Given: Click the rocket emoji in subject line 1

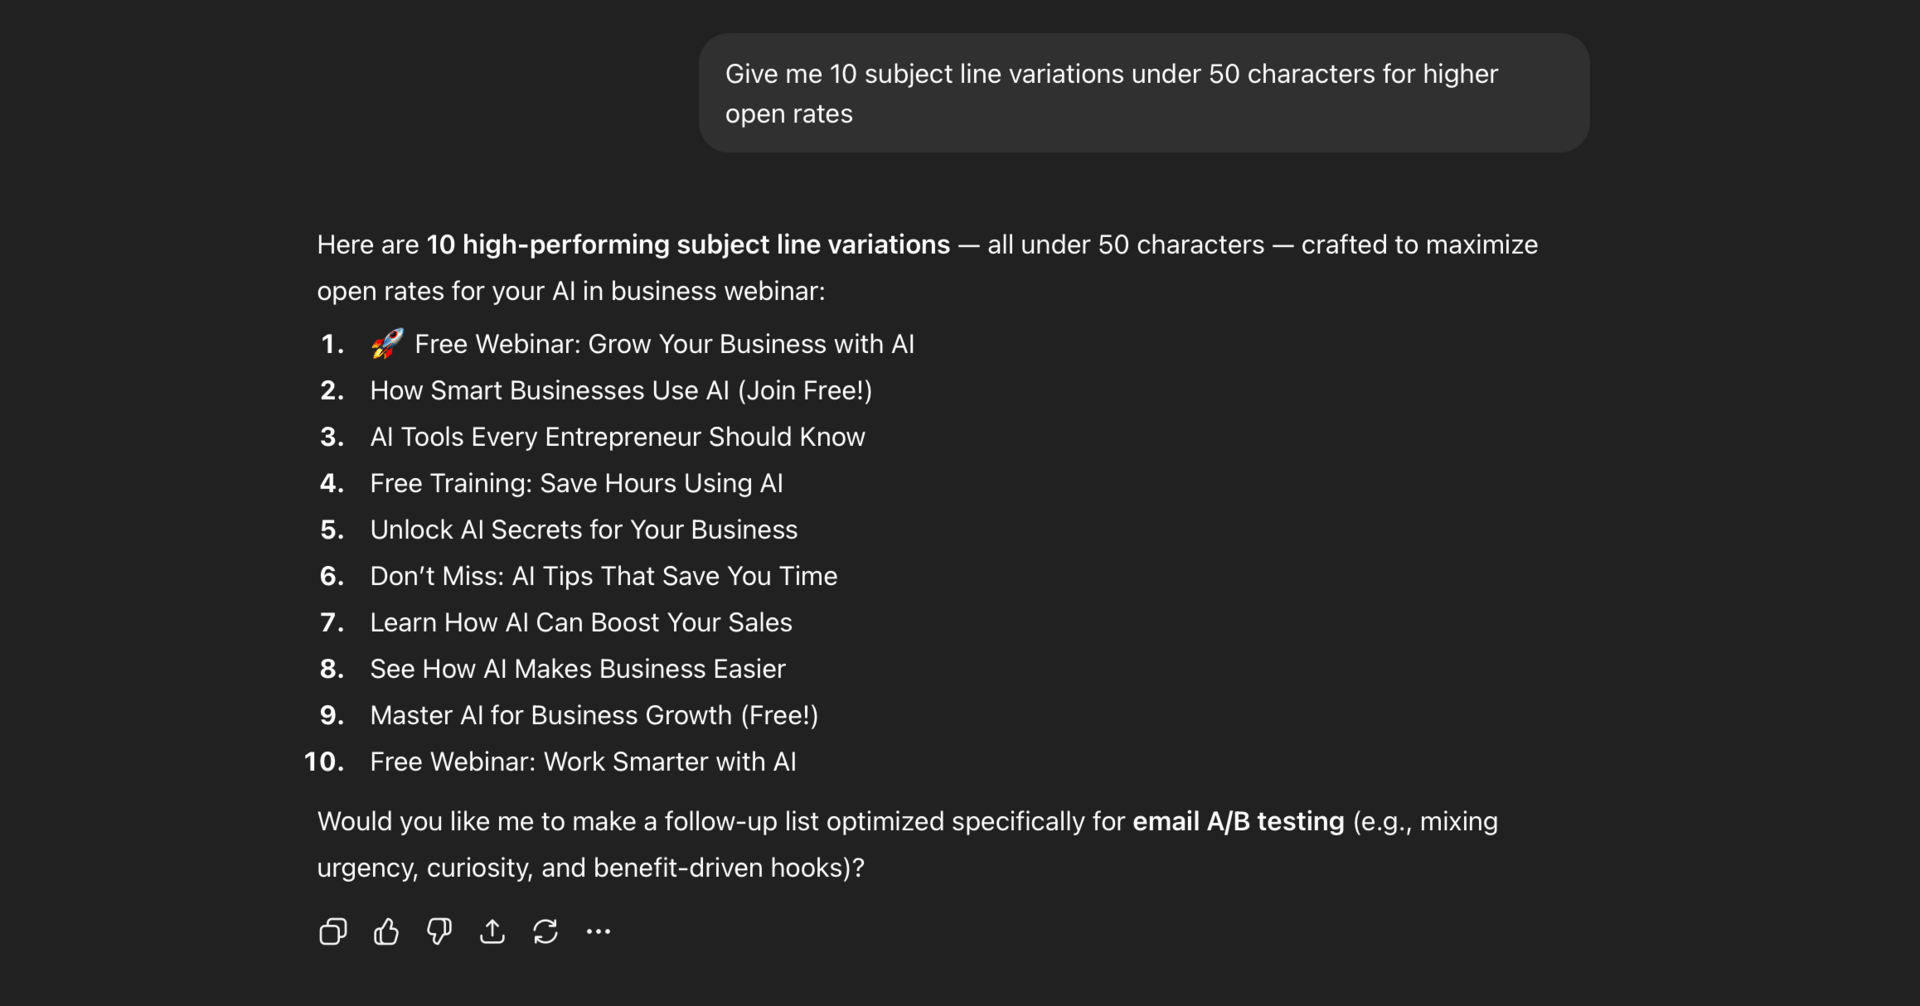Looking at the screenshot, I should [385, 343].
